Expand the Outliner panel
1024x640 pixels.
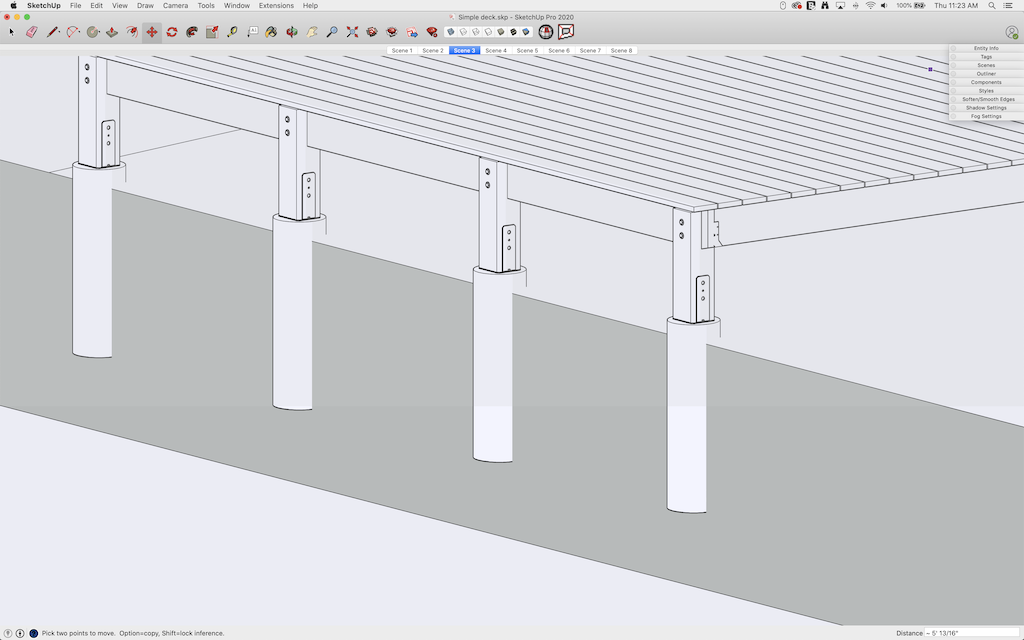(986, 74)
